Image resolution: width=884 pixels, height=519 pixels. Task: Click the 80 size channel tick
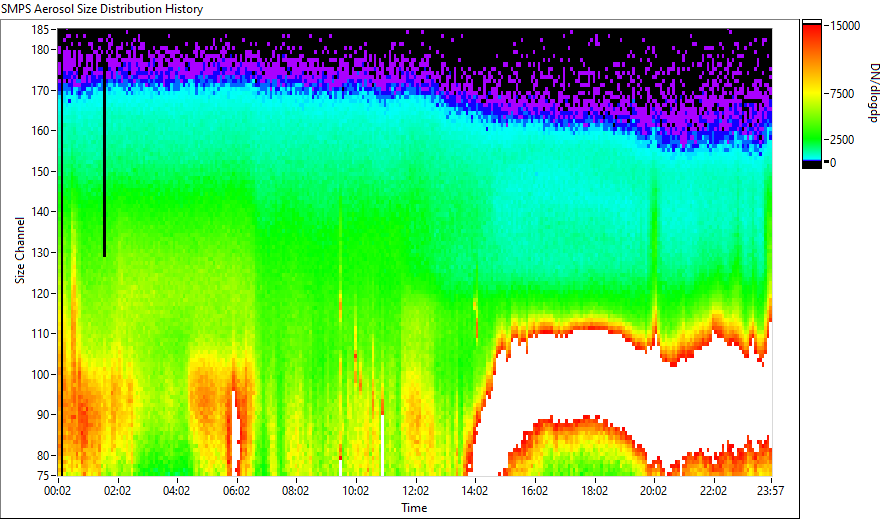pyautogui.click(x=43, y=455)
